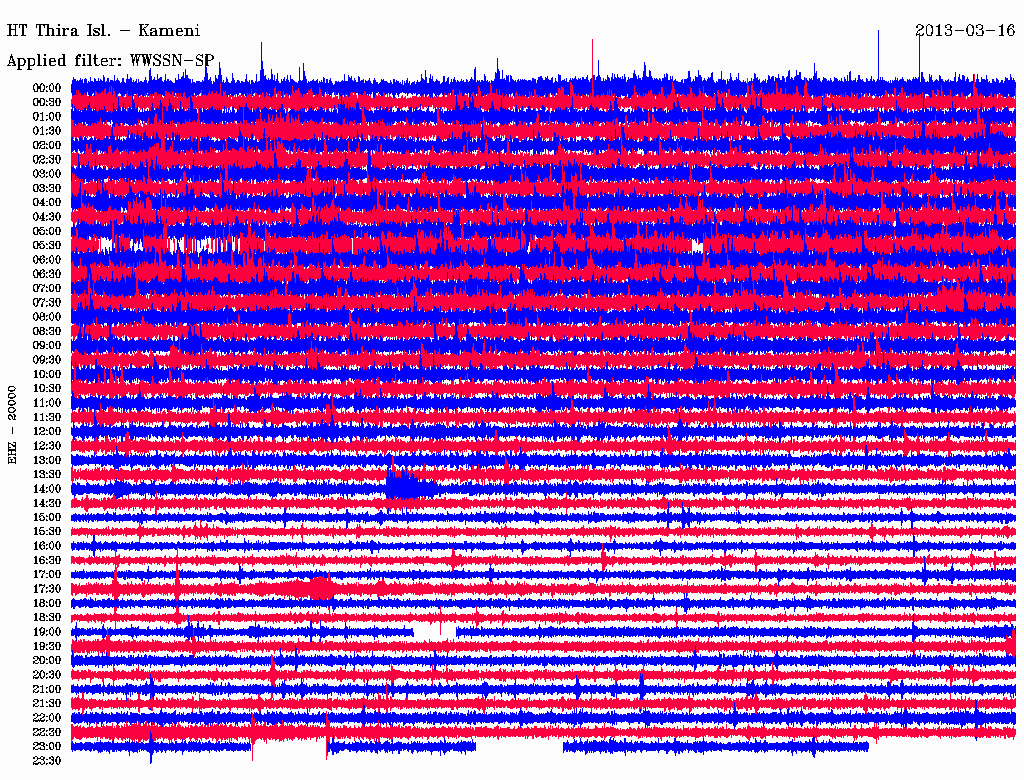Click the 03:30 time label
This screenshot has width=1024, height=780.
(47, 188)
